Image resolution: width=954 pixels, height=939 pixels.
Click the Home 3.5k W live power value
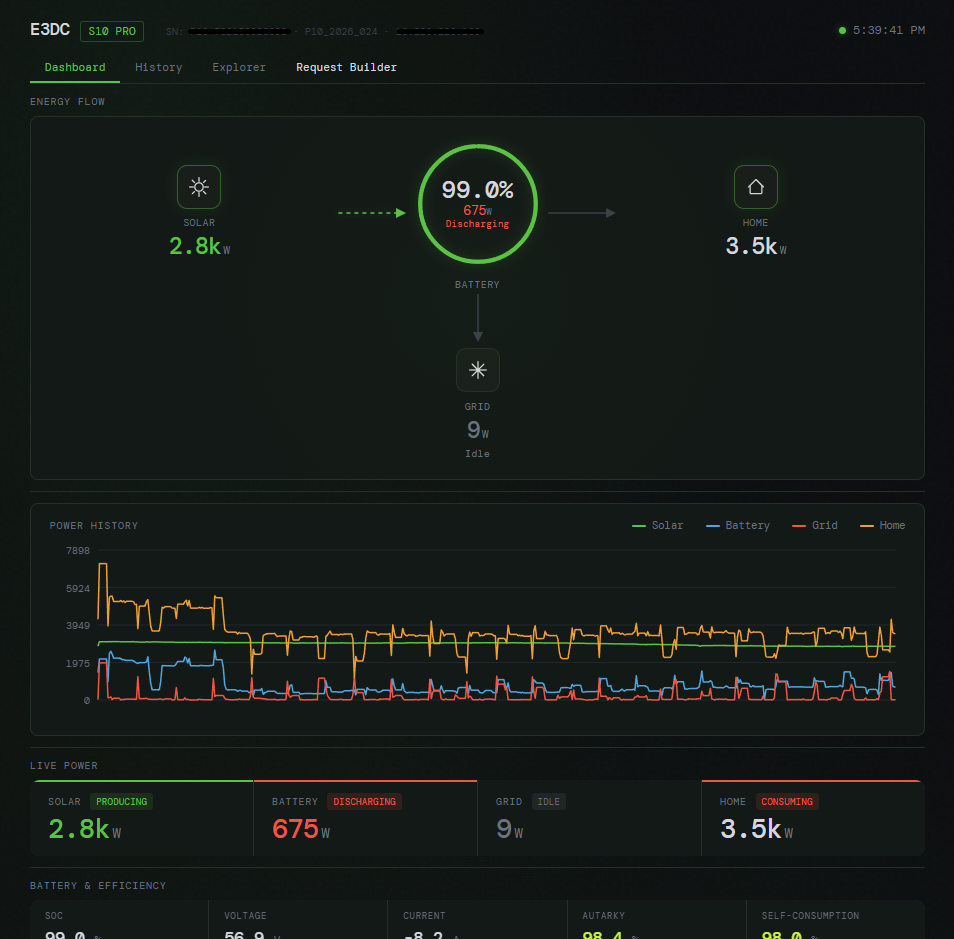[756, 829]
